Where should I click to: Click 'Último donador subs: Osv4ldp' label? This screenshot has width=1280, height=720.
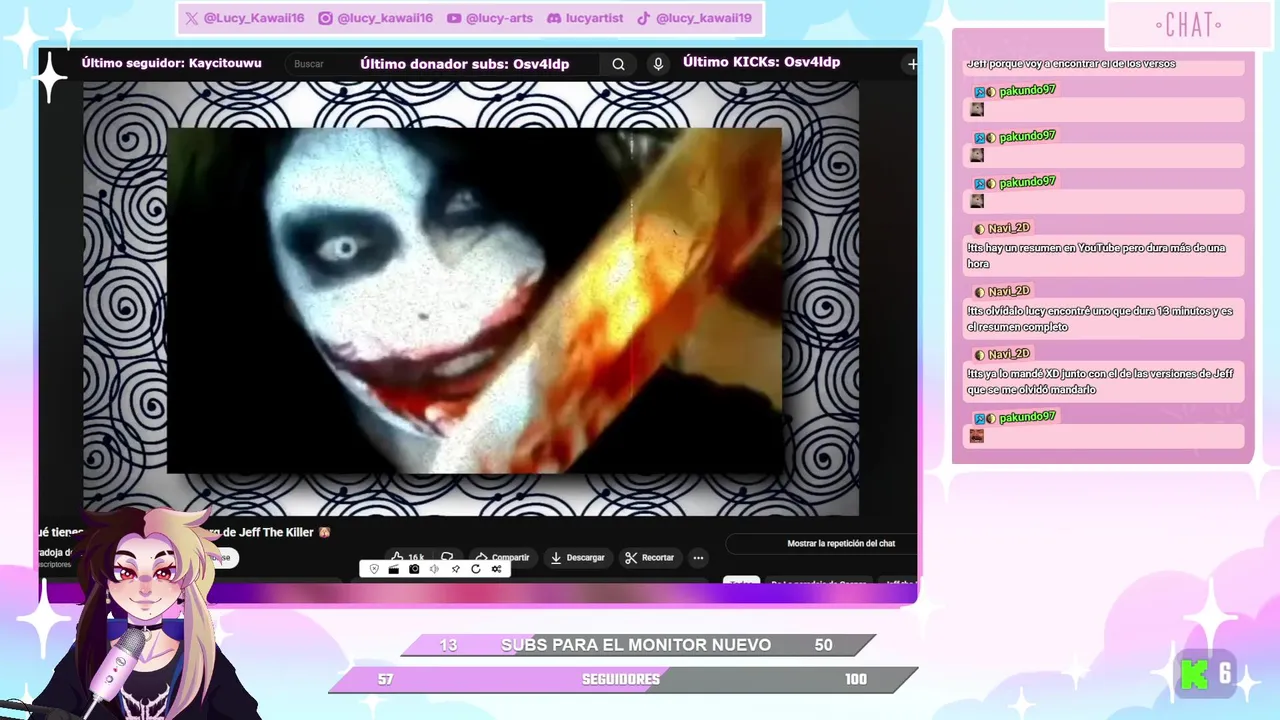coord(465,64)
